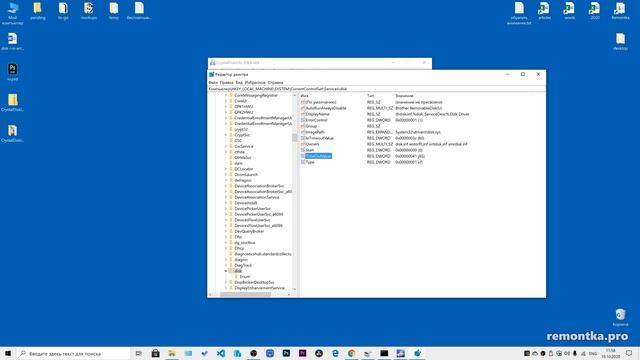Launch Visual Studio Code from the taskbar
Viewport: 640px width, 360px height.
[221, 353]
